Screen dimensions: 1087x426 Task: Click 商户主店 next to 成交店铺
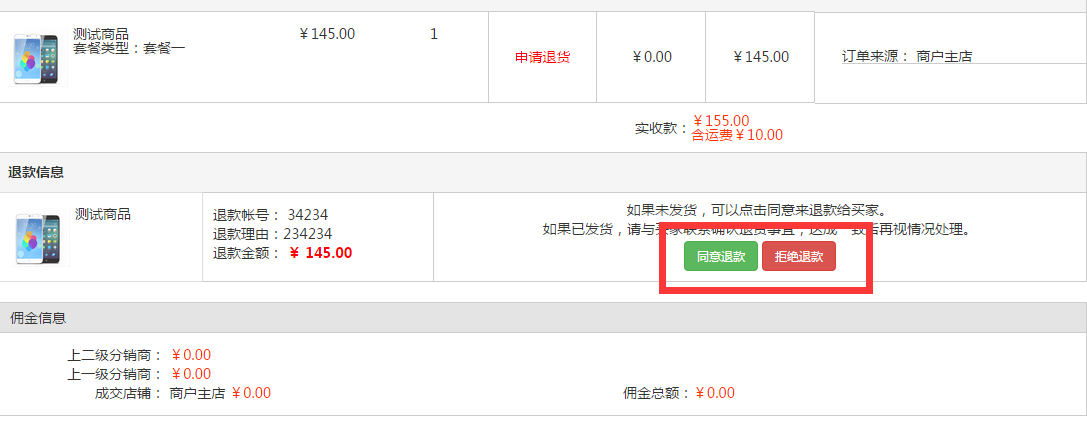click(x=197, y=393)
